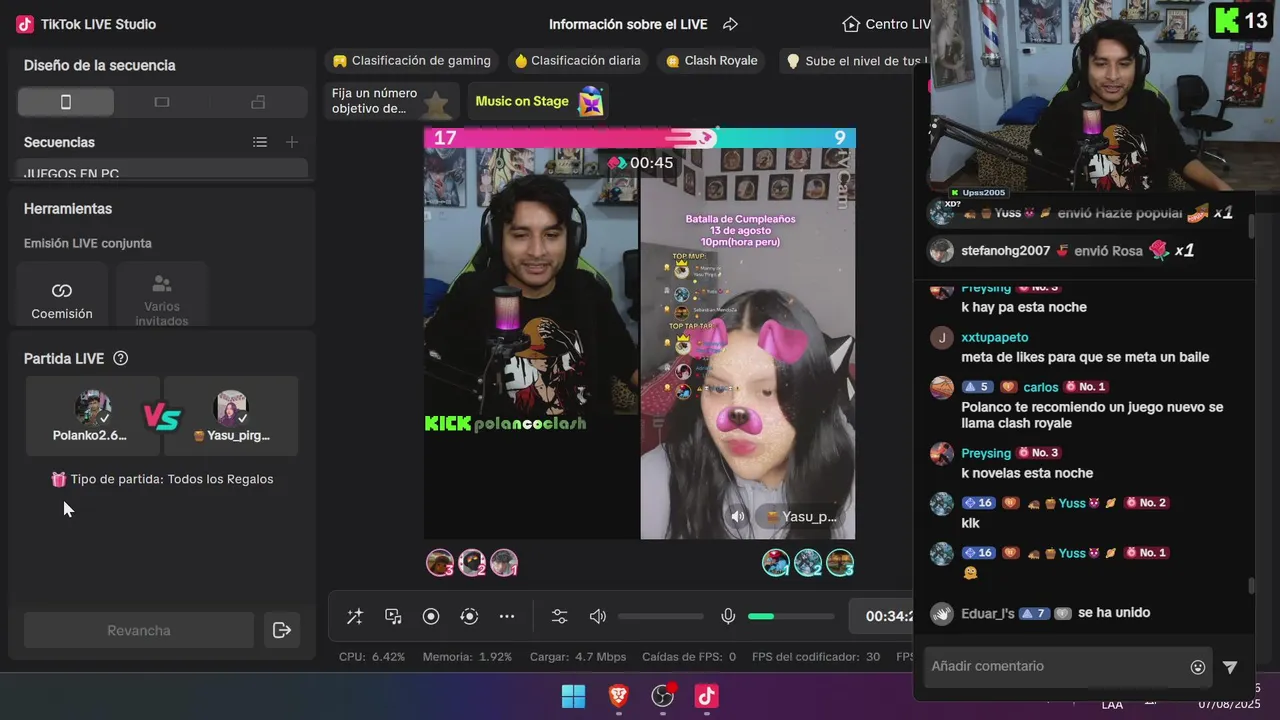Open Varios invitados multi-guest tool

(162, 297)
